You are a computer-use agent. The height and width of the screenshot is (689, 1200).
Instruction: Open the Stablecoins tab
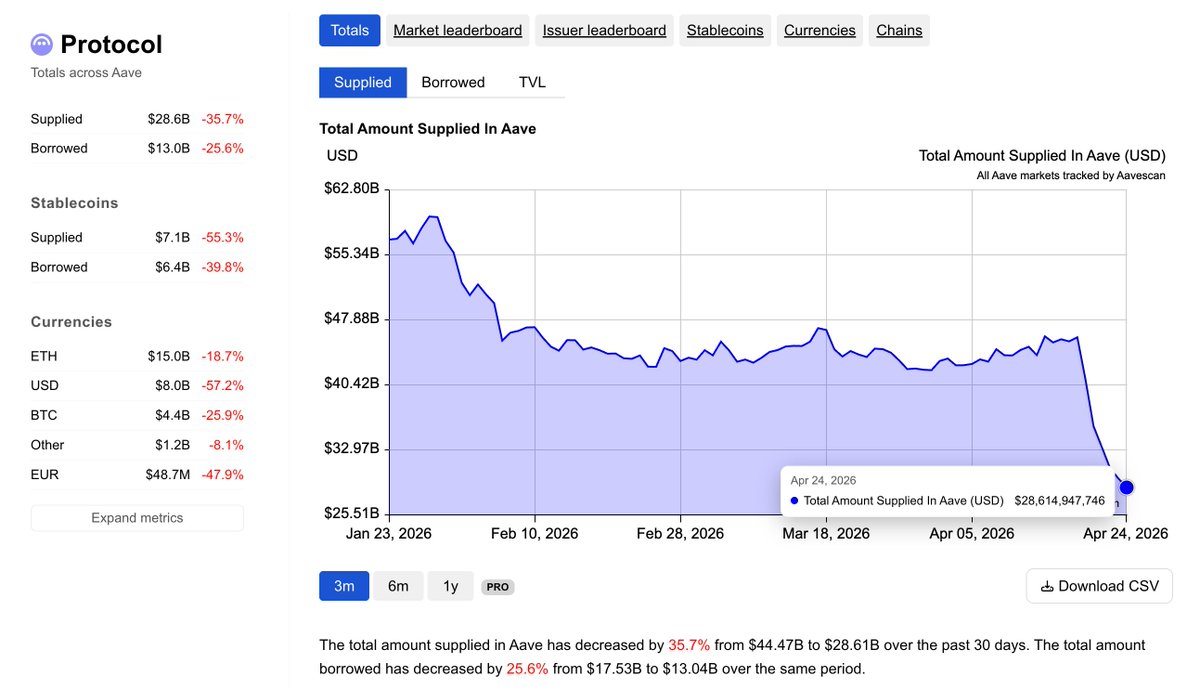[x=725, y=30]
